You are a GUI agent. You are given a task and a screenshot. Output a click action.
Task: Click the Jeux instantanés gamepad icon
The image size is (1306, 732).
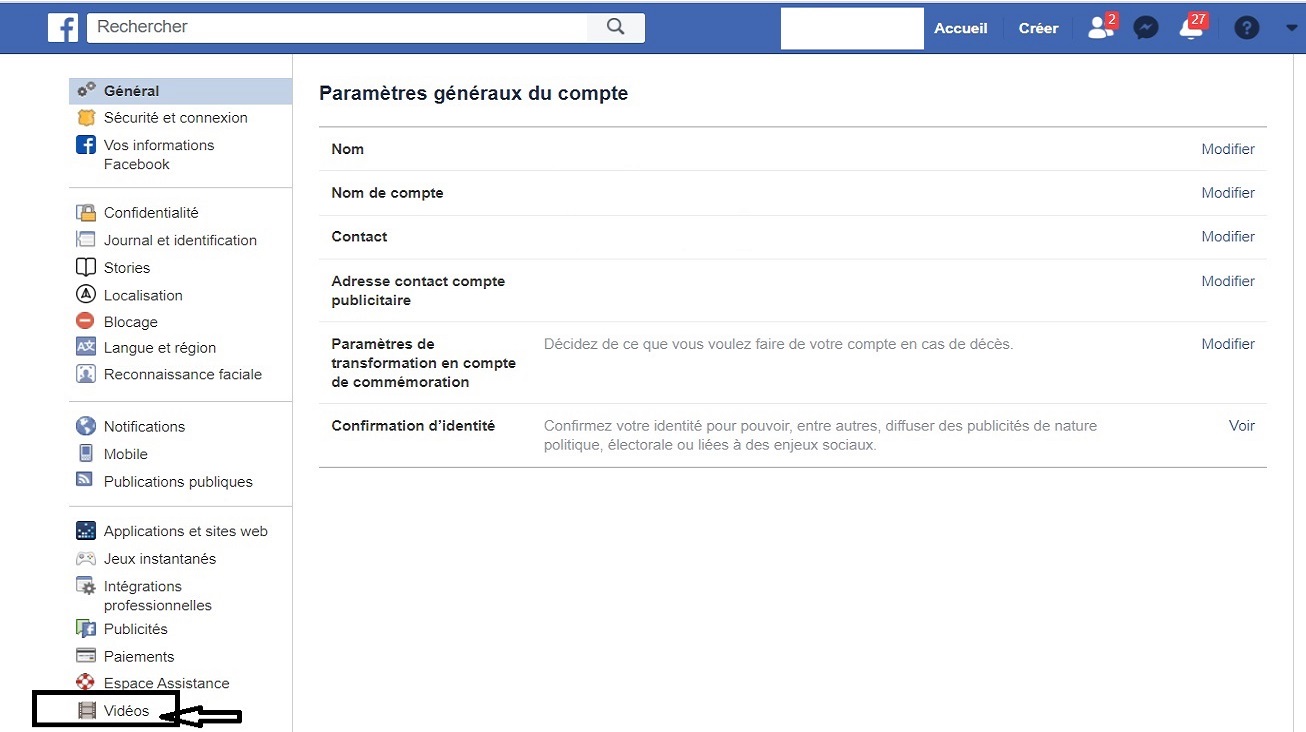click(86, 559)
